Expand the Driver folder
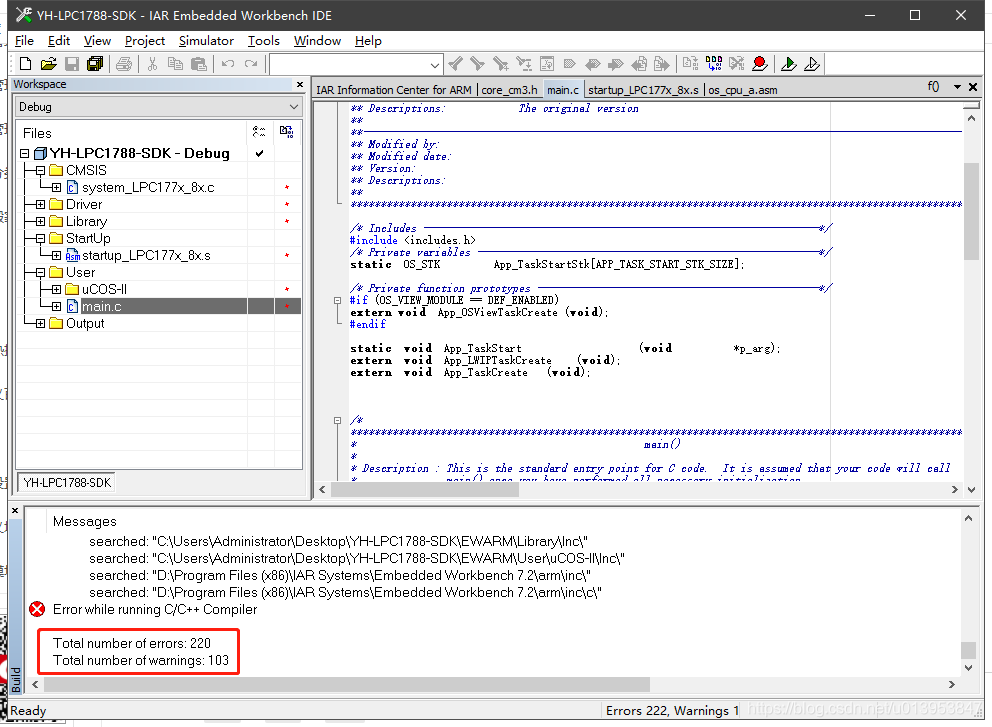This screenshot has height=727, width=992. tap(40, 205)
